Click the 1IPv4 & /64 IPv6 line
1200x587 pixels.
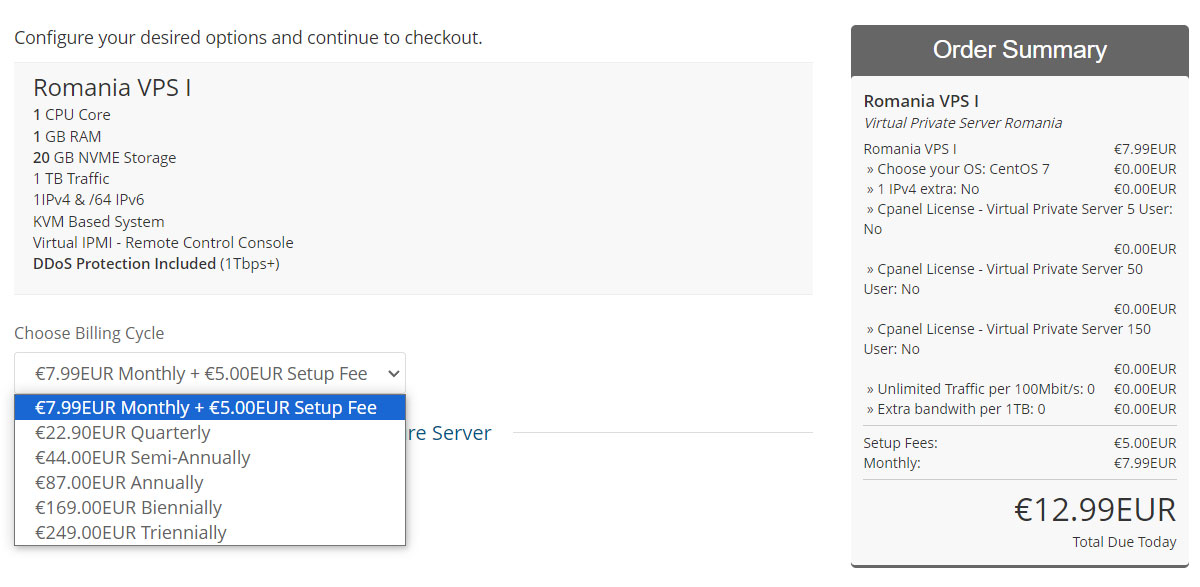(89, 200)
